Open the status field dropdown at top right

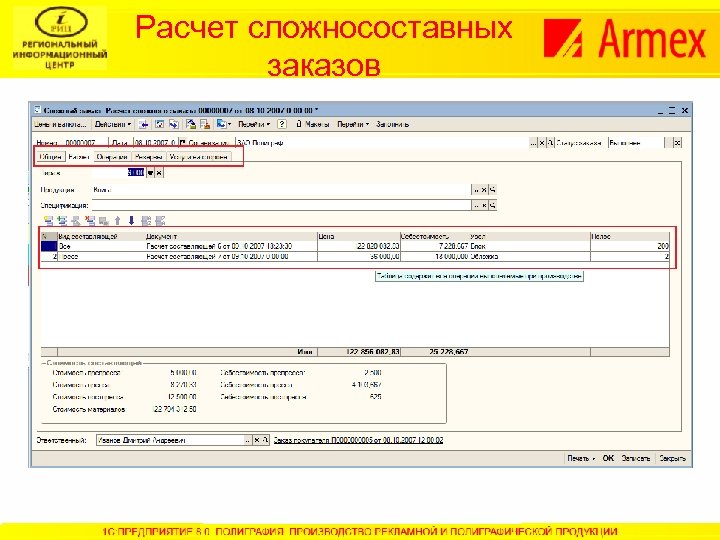(669, 143)
